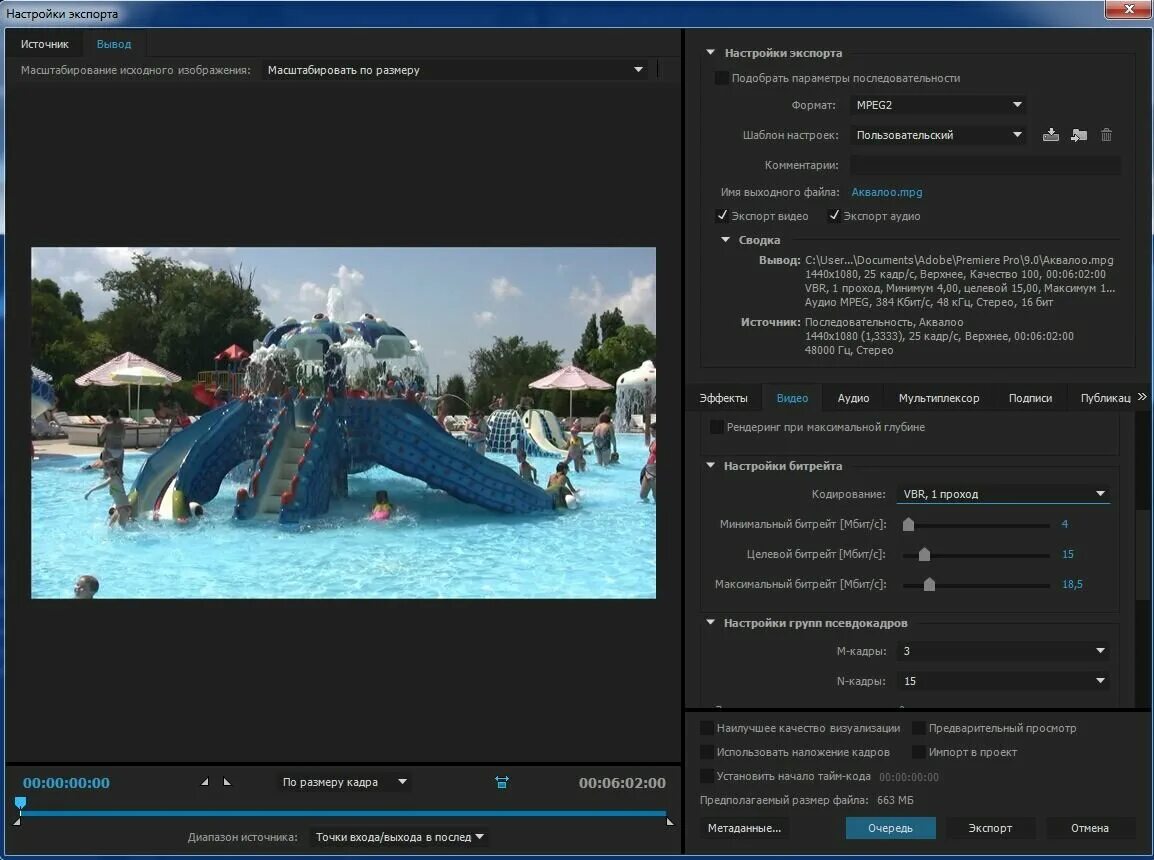Click maximum bitrate slider handle
The image size is (1154, 860).
pos(930,584)
